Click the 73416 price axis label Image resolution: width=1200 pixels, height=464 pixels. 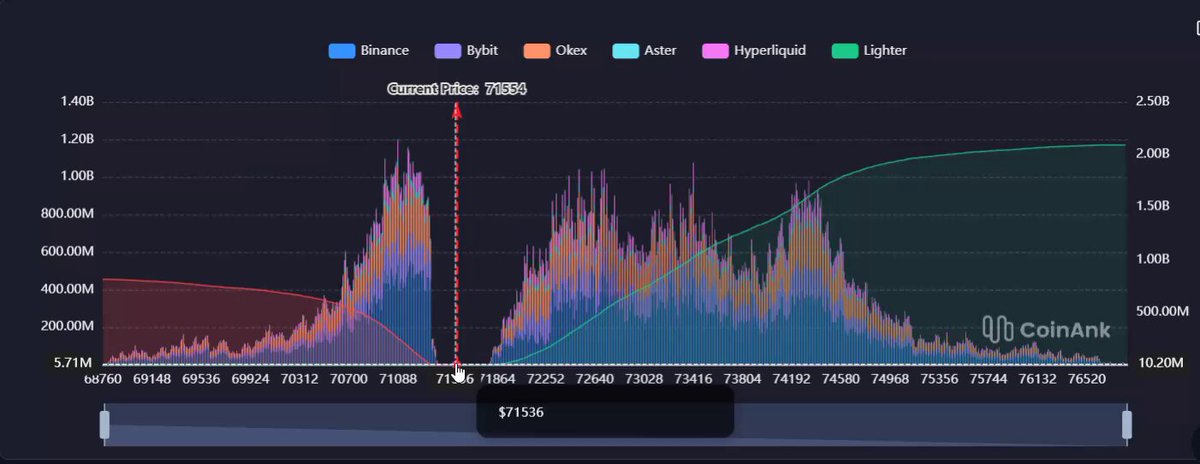click(x=693, y=380)
